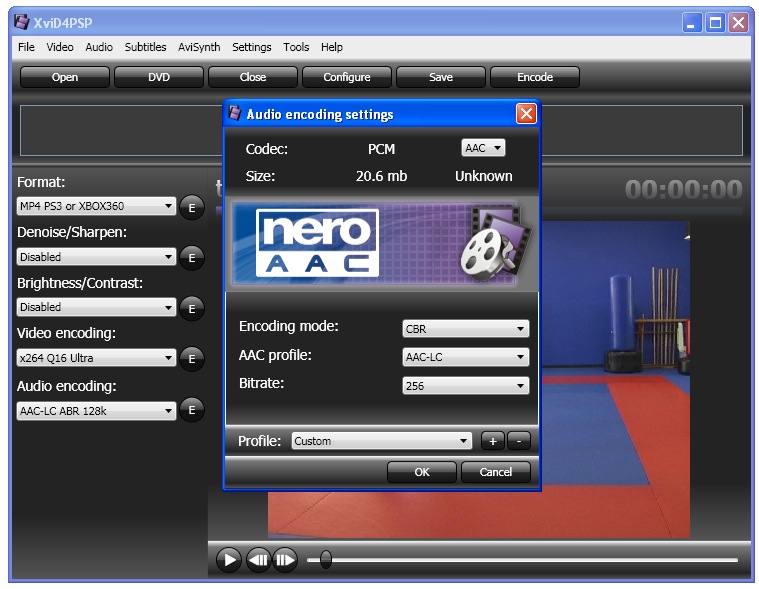
Task: Click the 20.6 mb size value
Action: click(381, 176)
